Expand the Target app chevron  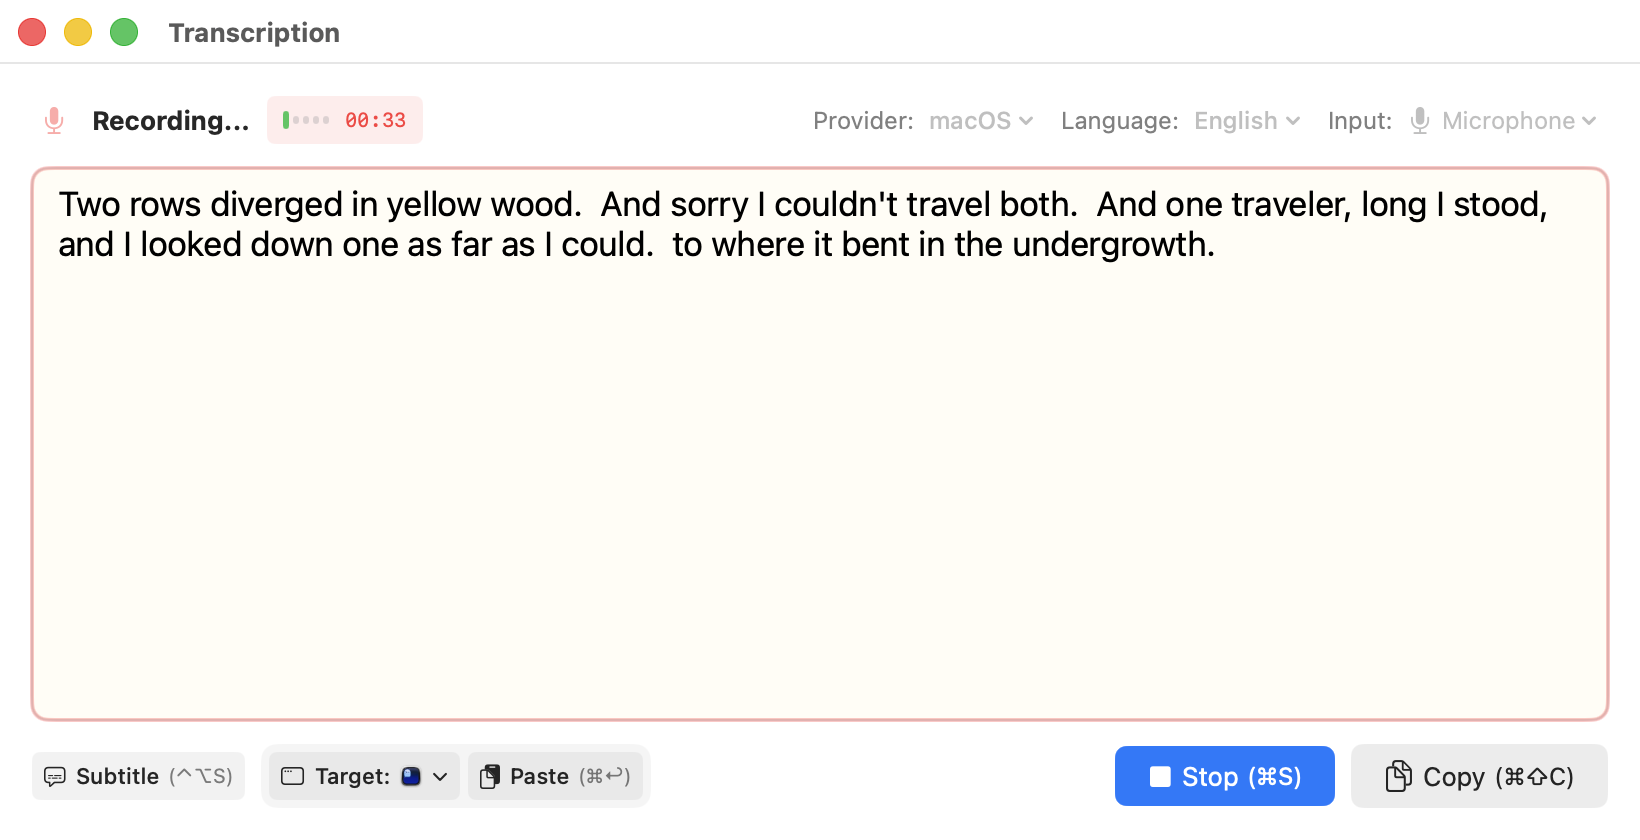(440, 777)
